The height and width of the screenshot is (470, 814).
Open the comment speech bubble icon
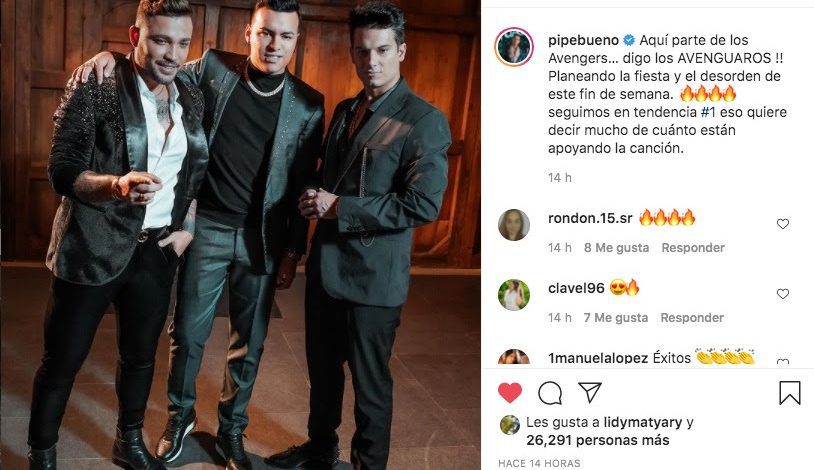(550, 393)
